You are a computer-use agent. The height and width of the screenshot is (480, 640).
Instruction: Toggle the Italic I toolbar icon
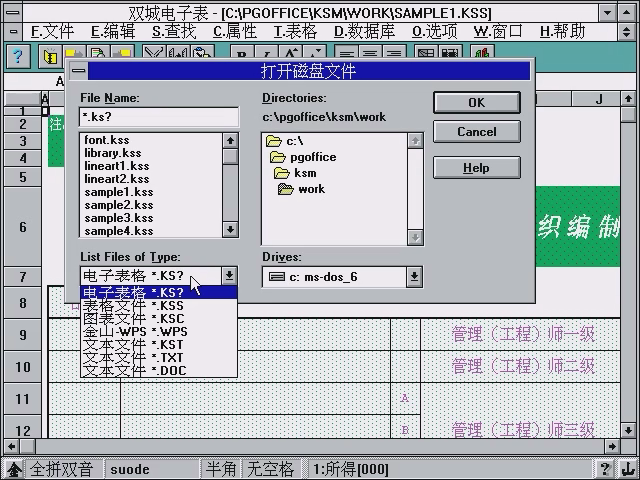coord(266,53)
